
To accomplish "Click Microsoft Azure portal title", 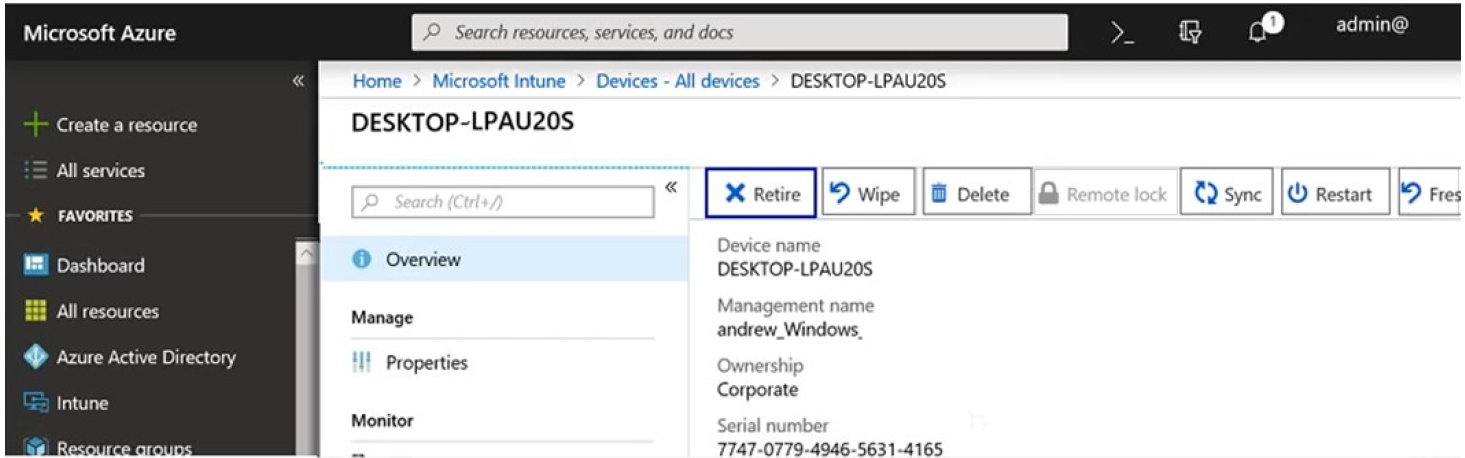I will click(x=100, y=33).
